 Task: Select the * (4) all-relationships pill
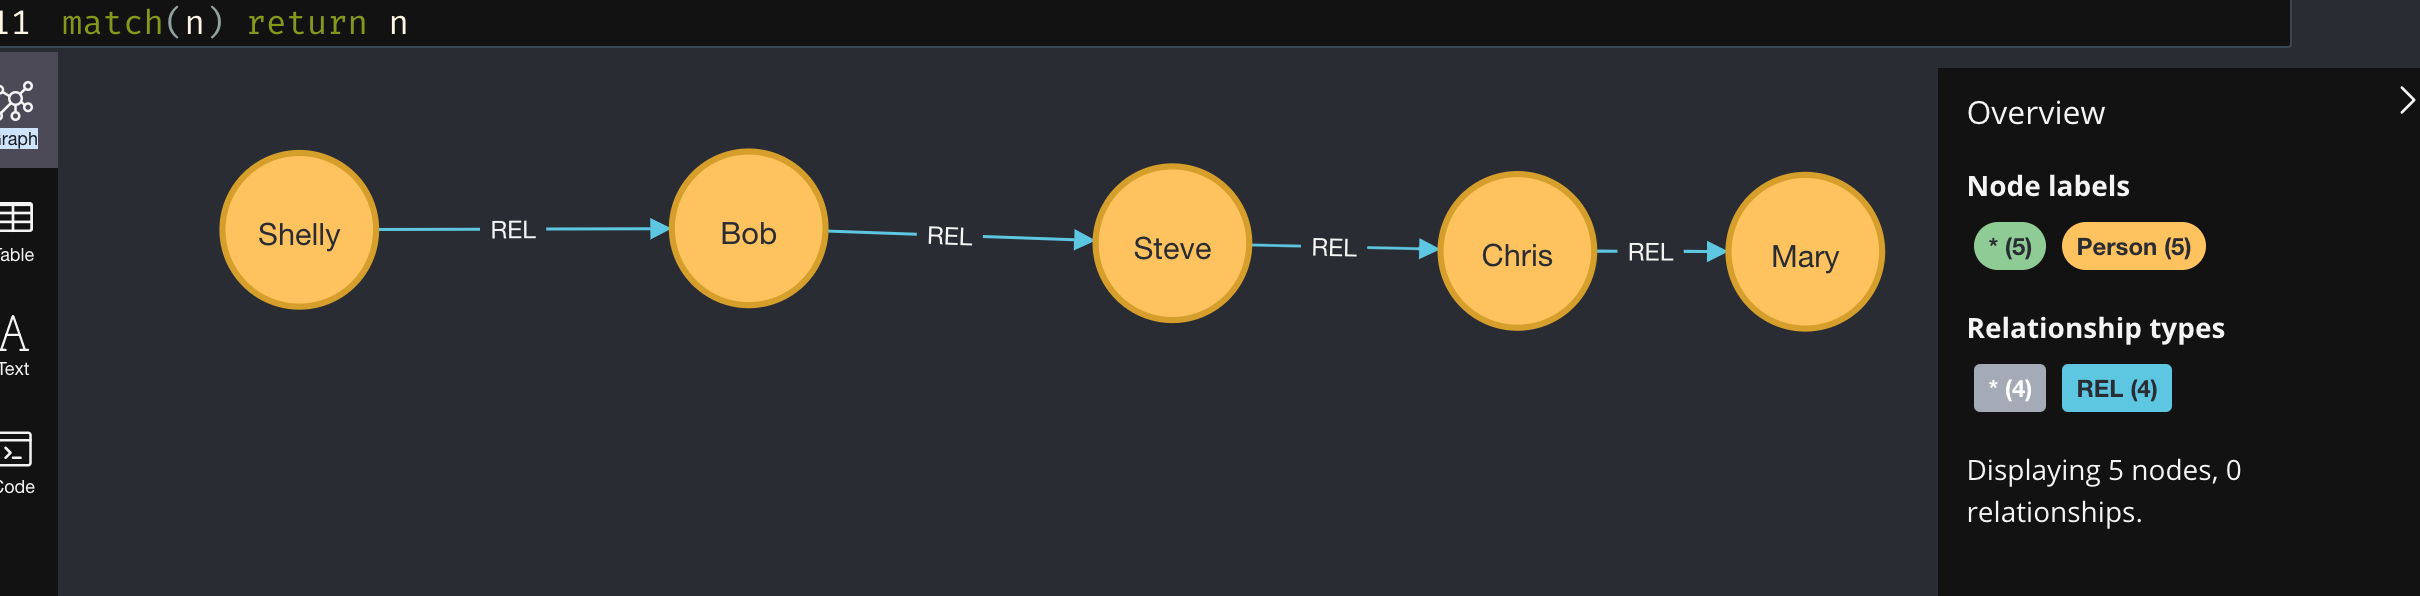[x=2009, y=387]
